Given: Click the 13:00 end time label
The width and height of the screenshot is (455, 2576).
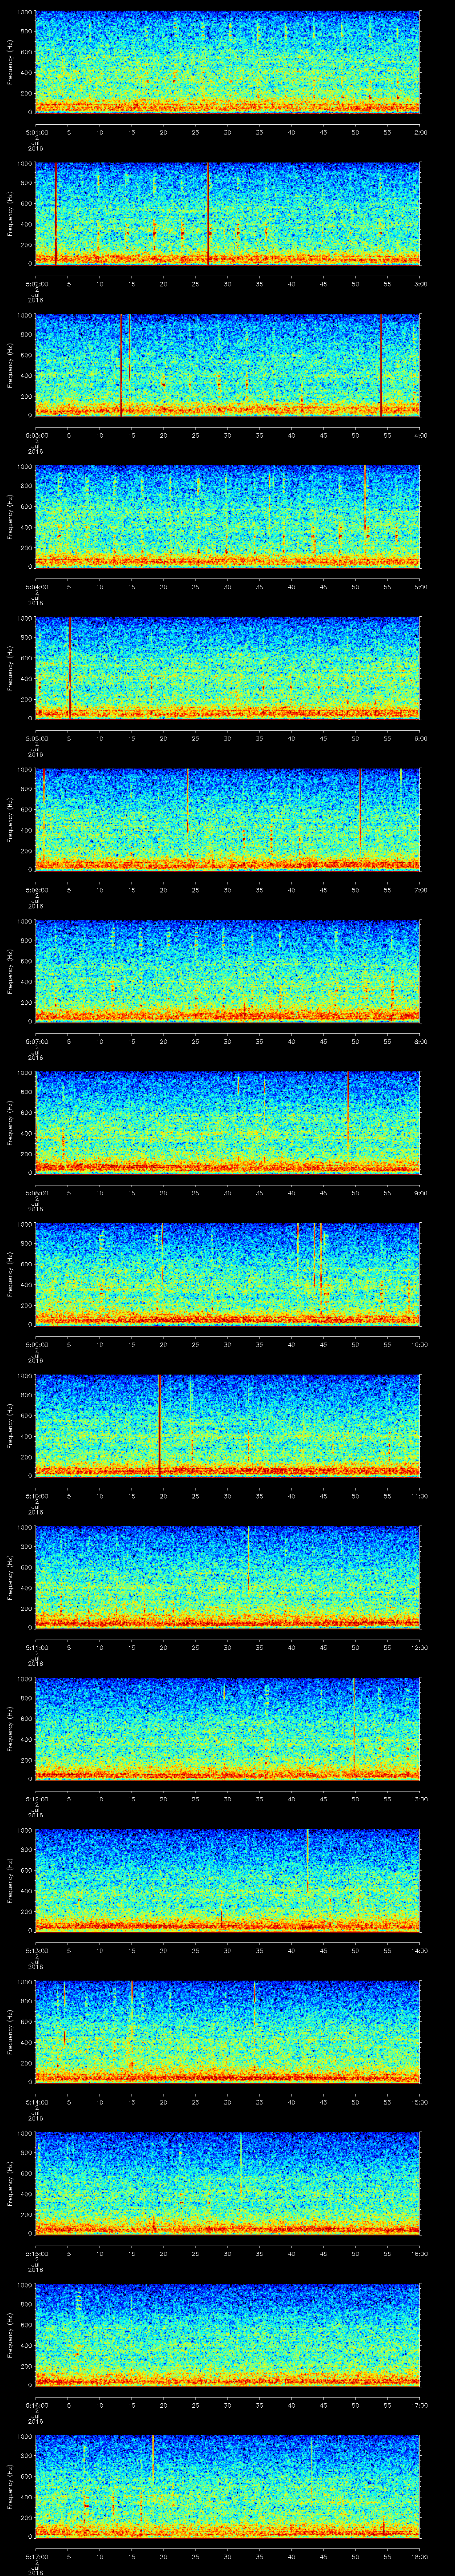Looking at the screenshot, I should pyautogui.click(x=419, y=1799).
